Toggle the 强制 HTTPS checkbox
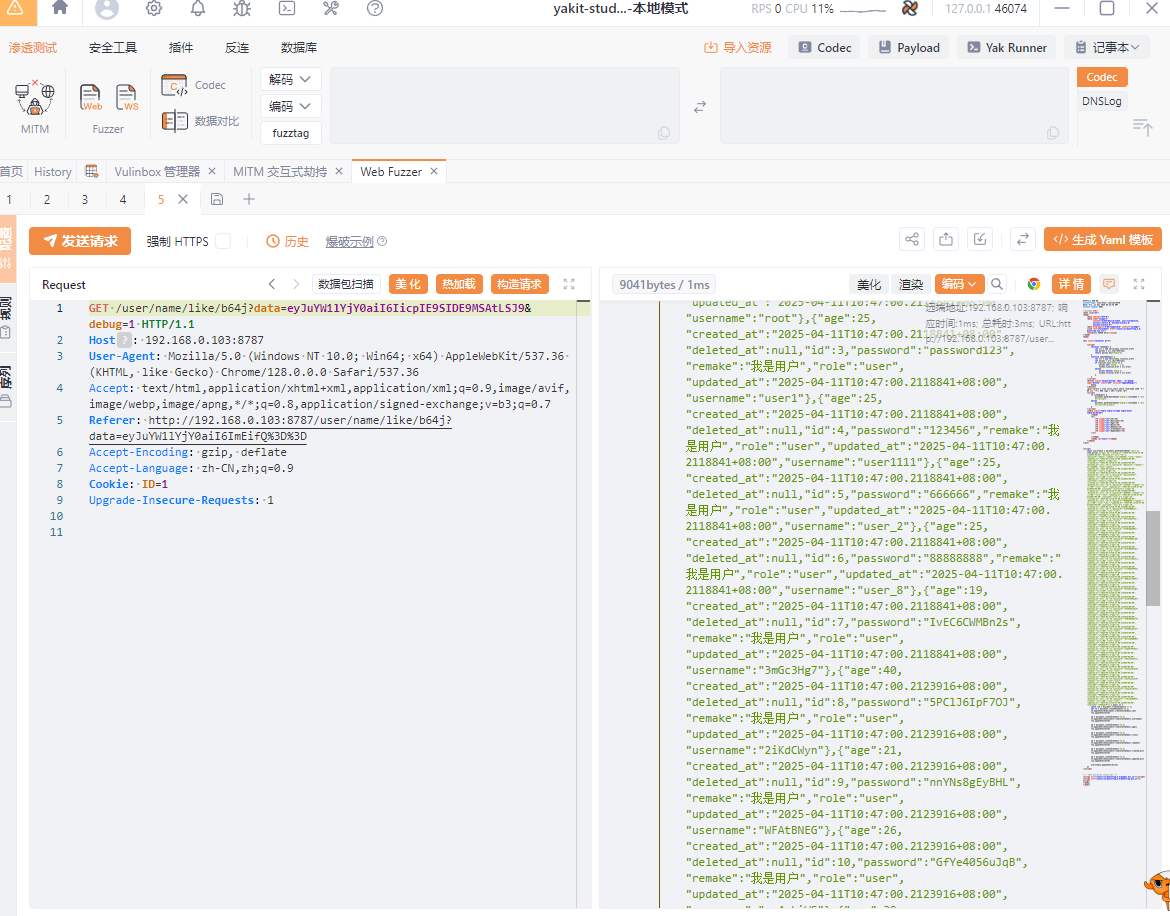Screen dimensions: 1170x916 [x=223, y=241]
